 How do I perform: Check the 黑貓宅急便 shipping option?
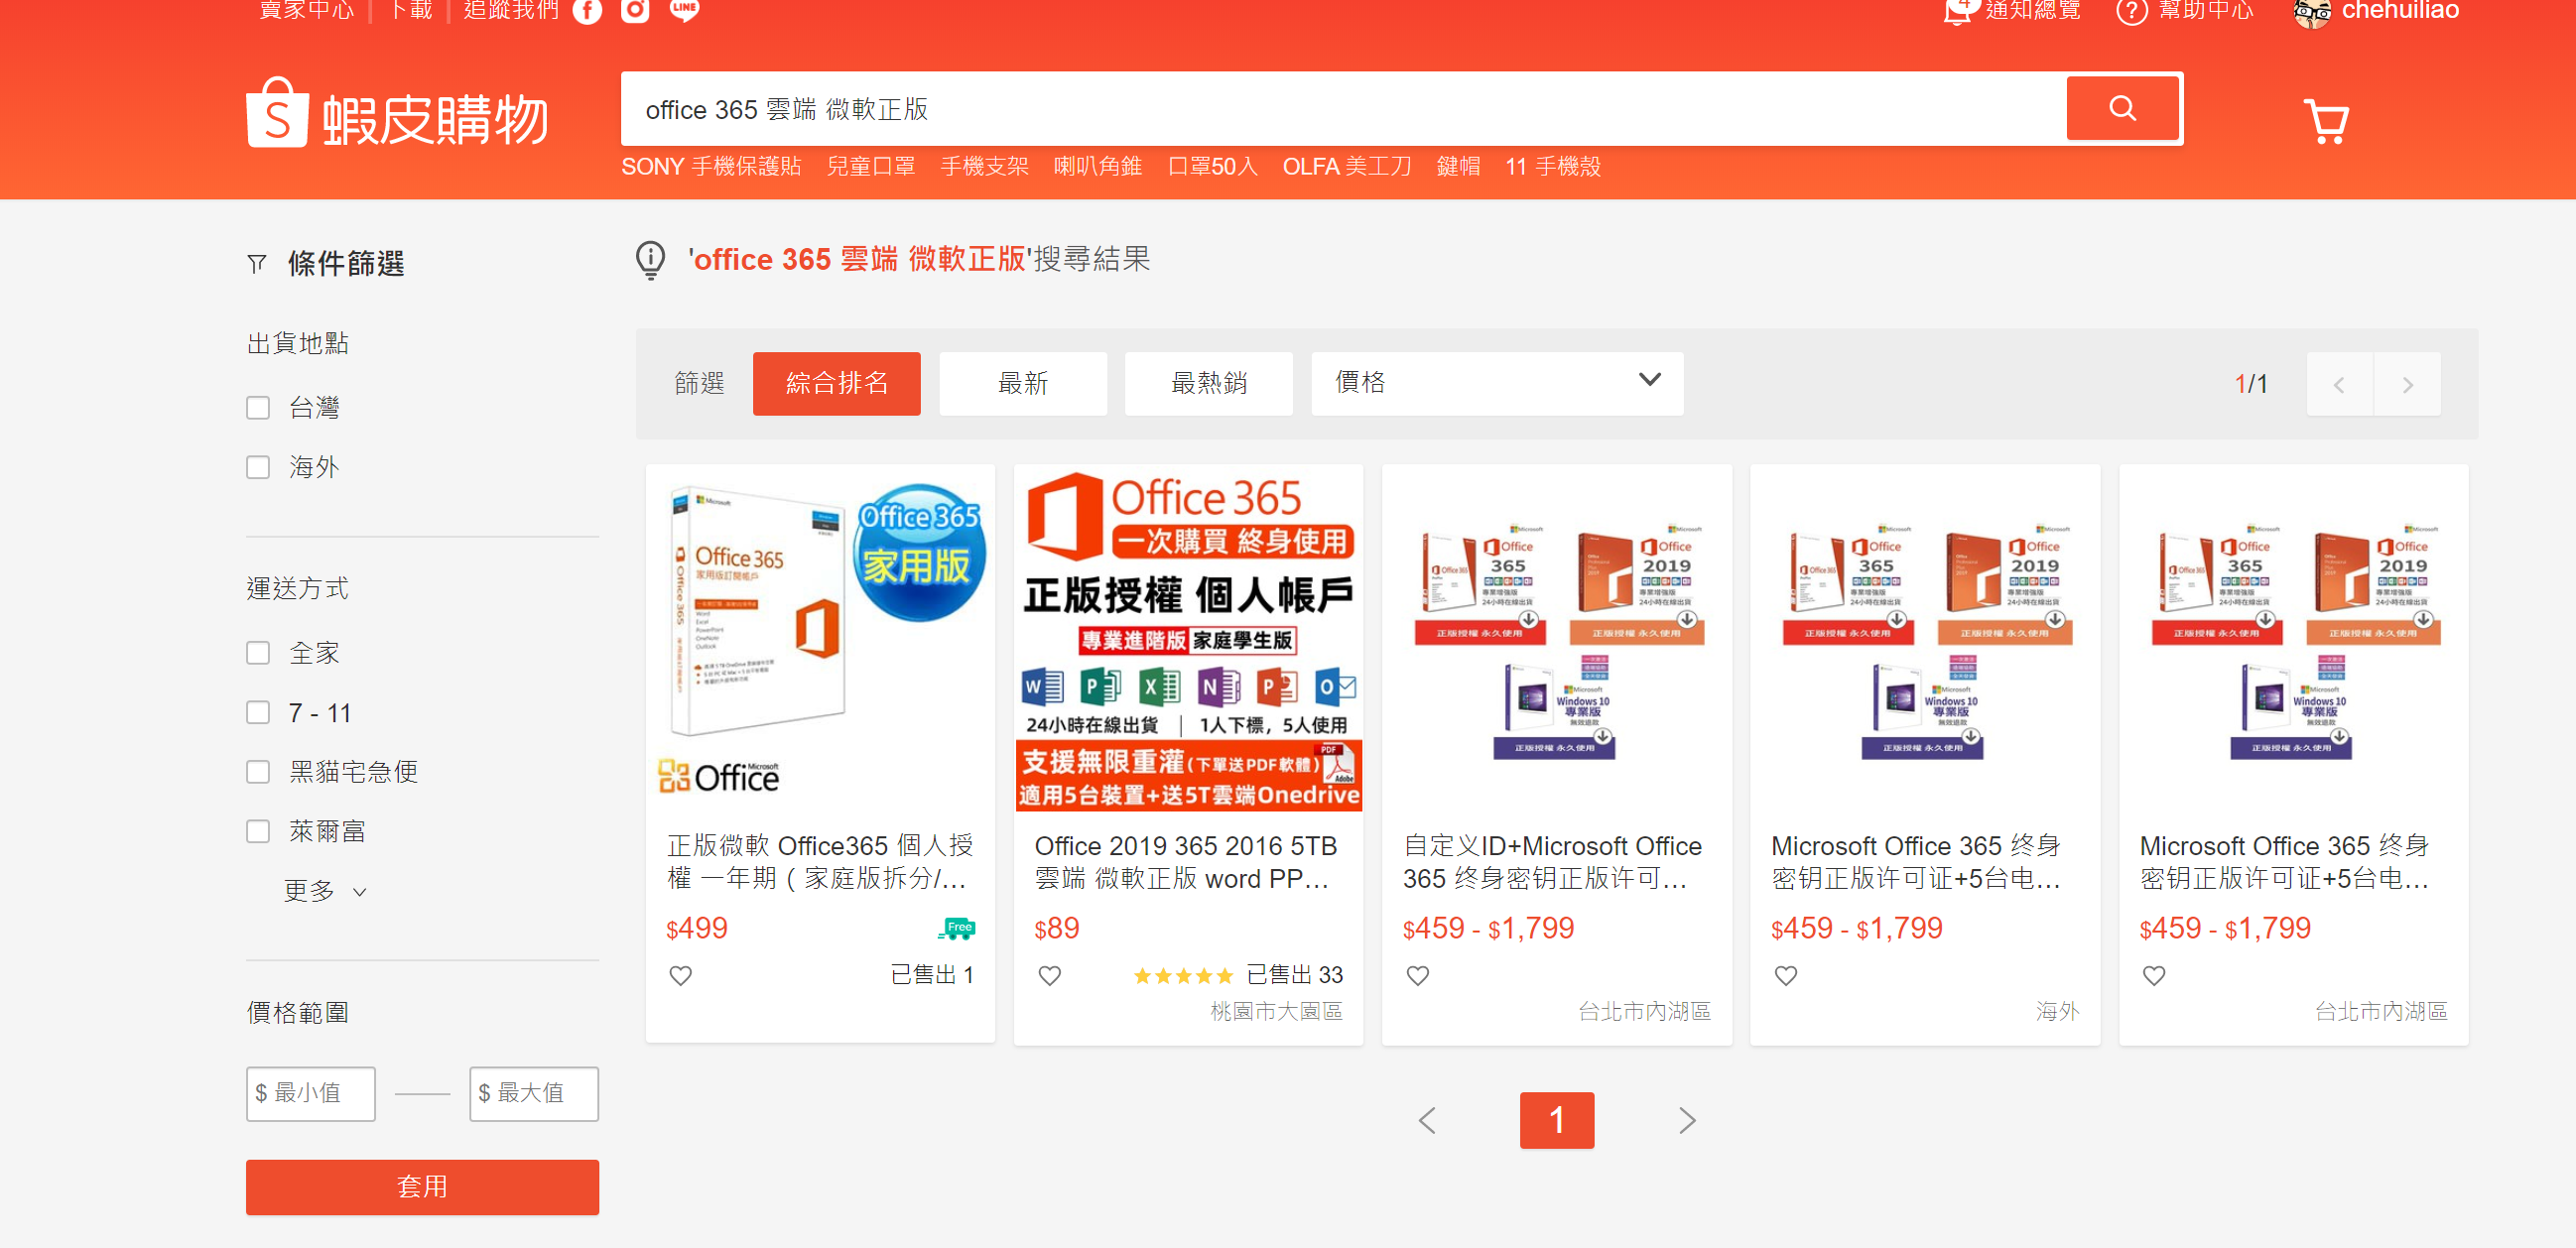pos(258,771)
